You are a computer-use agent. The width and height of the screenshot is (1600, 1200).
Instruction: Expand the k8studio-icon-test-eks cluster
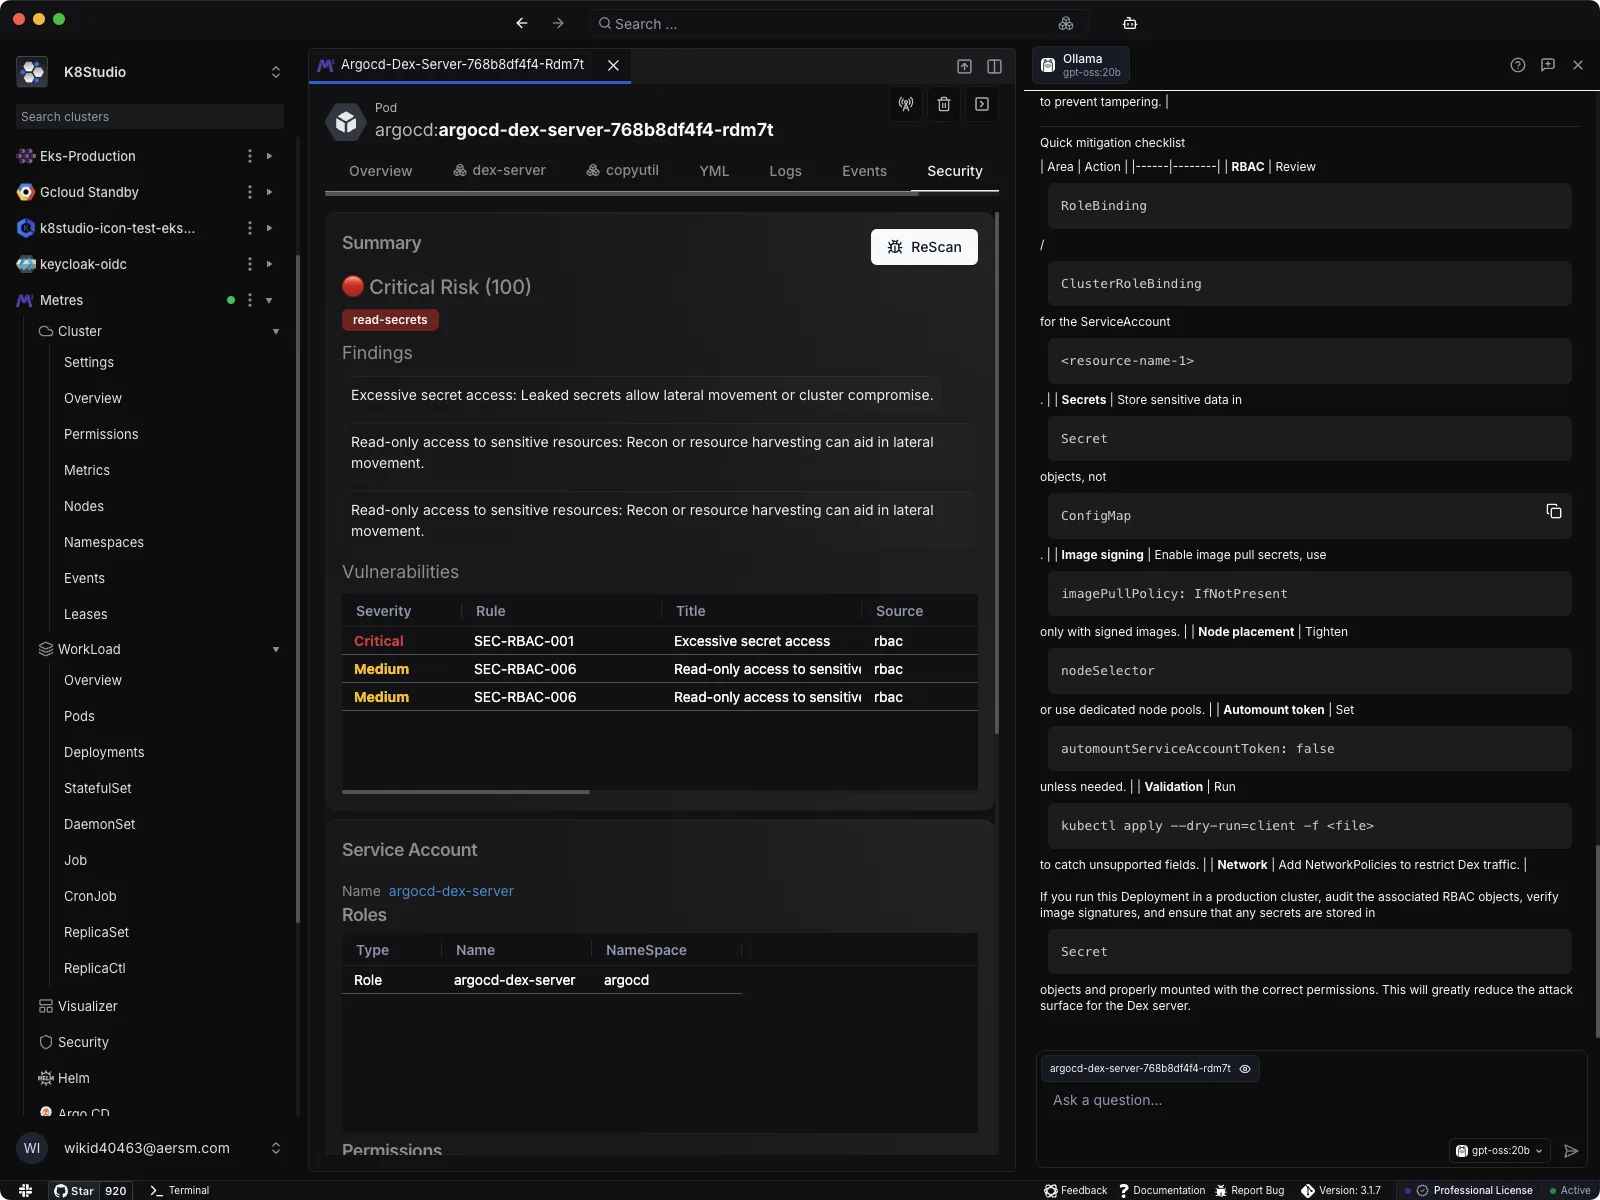[270, 228]
